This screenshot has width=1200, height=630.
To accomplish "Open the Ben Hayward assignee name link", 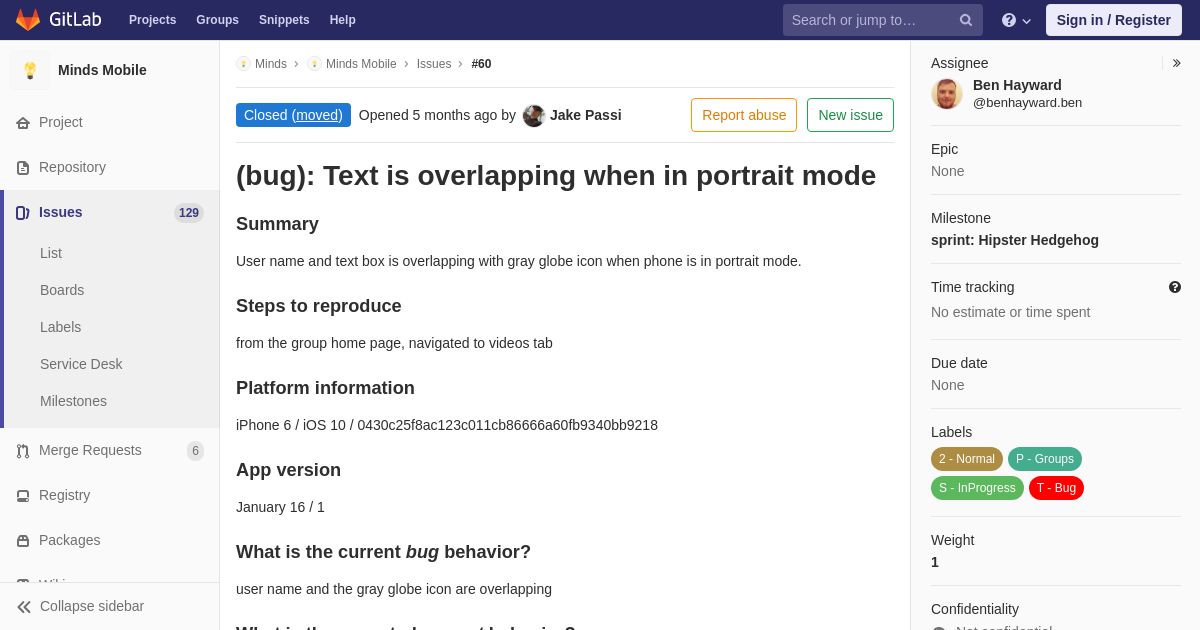I will (1017, 85).
